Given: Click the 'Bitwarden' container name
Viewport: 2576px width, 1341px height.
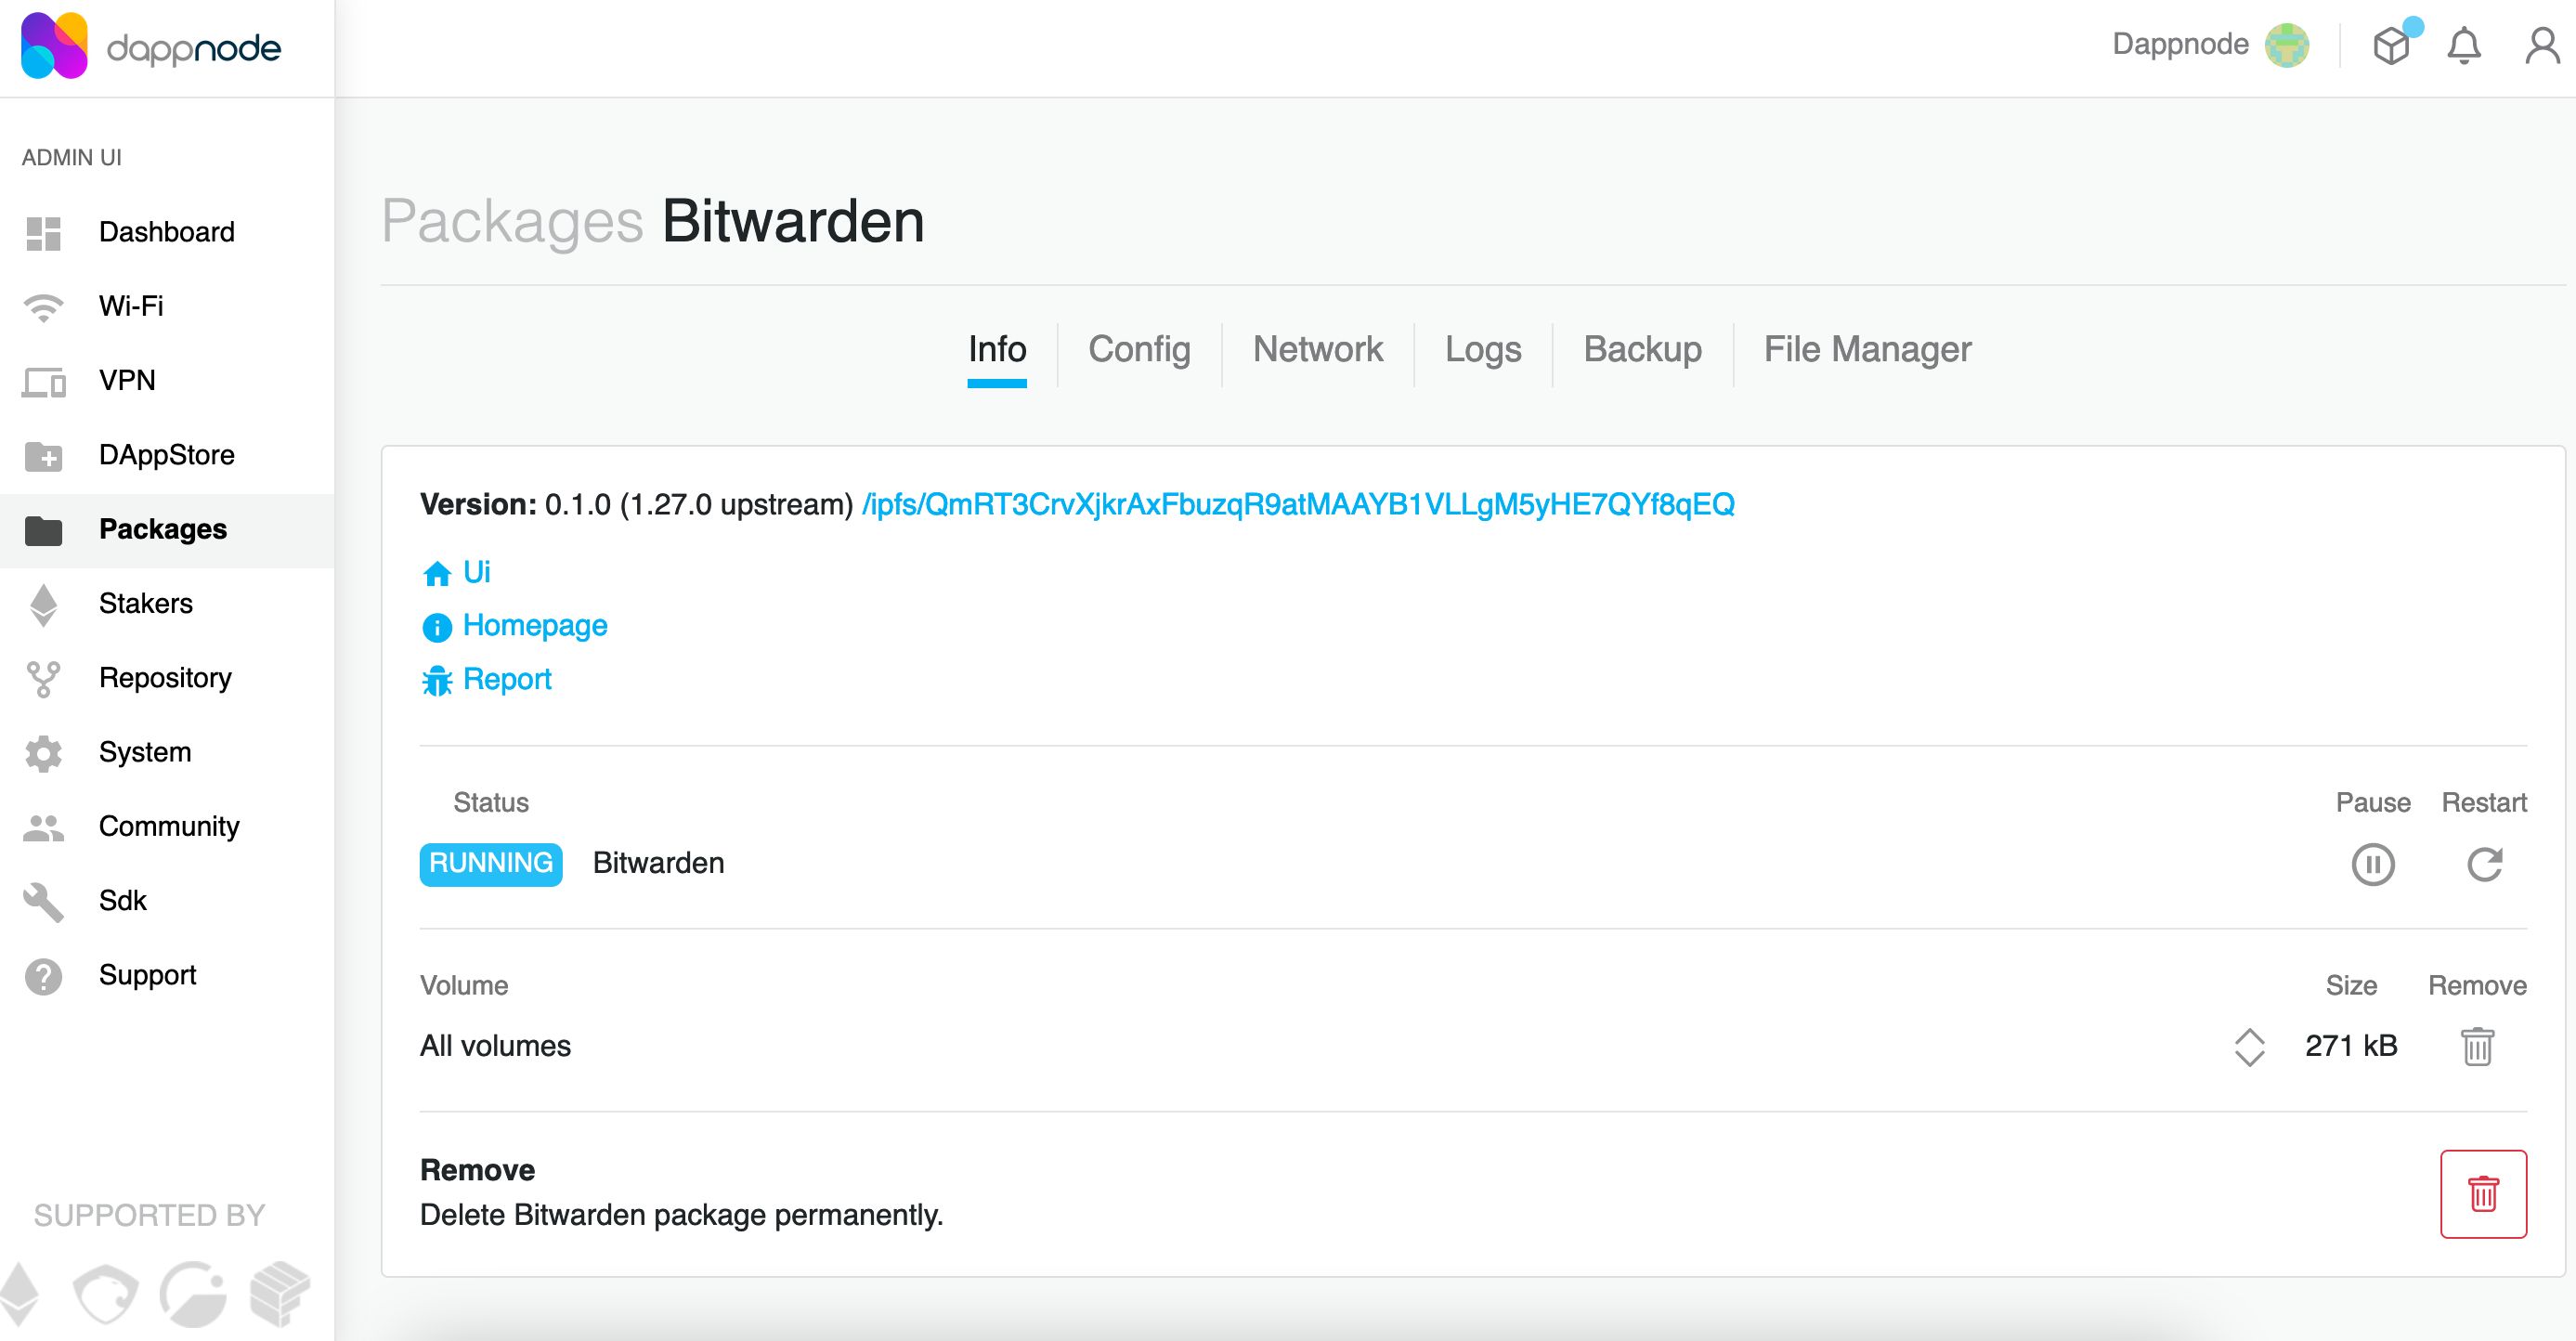Looking at the screenshot, I should [658, 864].
